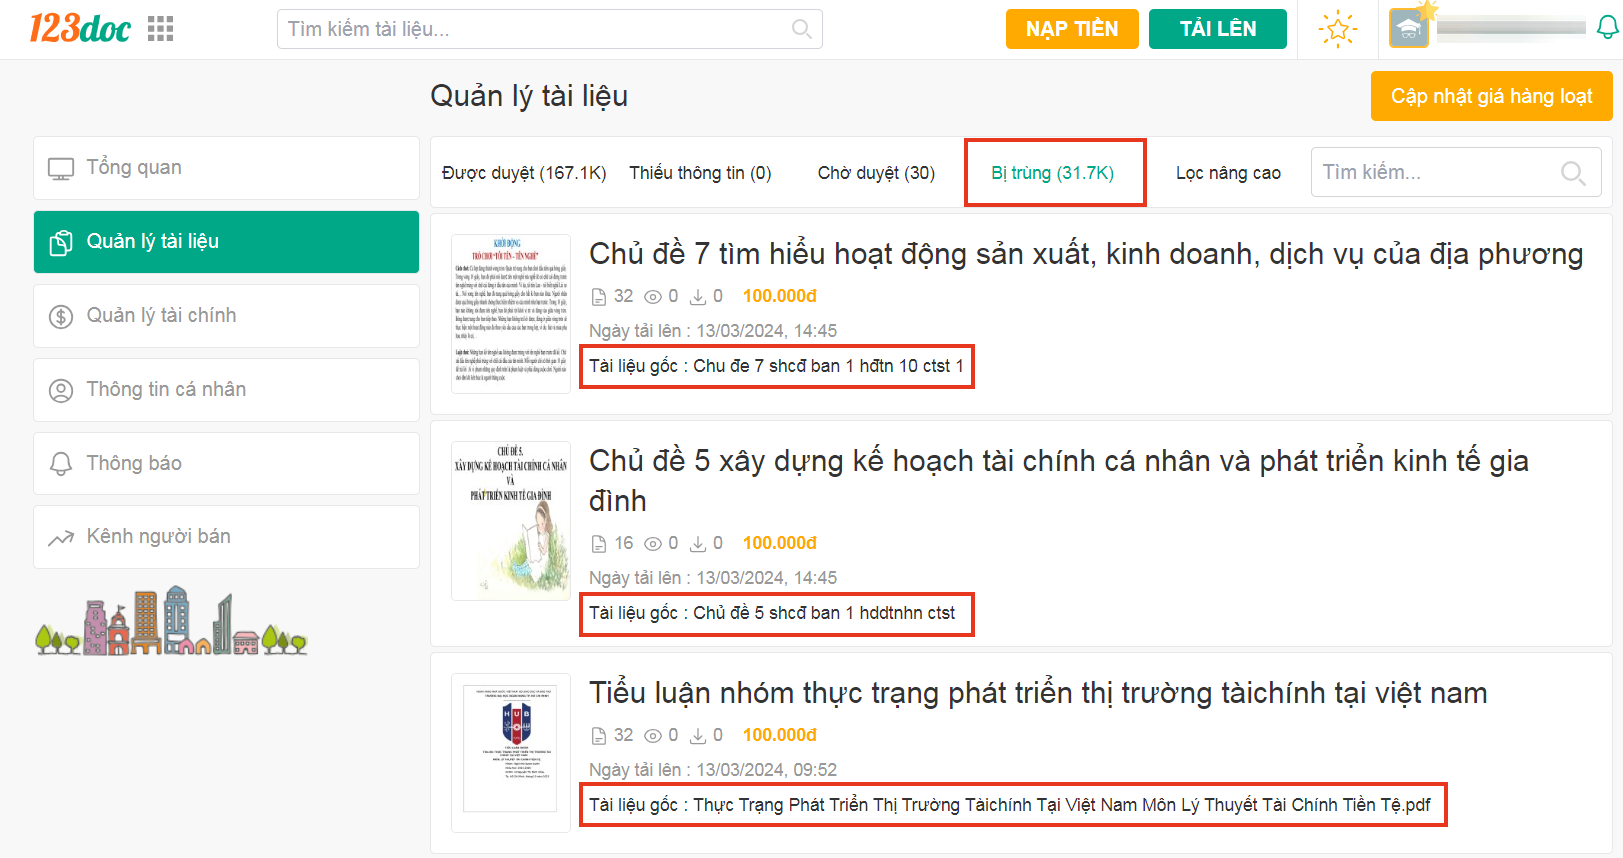Click the Thông tin cá nhân person icon
Image resolution: width=1623 pixels, height=858 pixels.
tap(61, 390)
